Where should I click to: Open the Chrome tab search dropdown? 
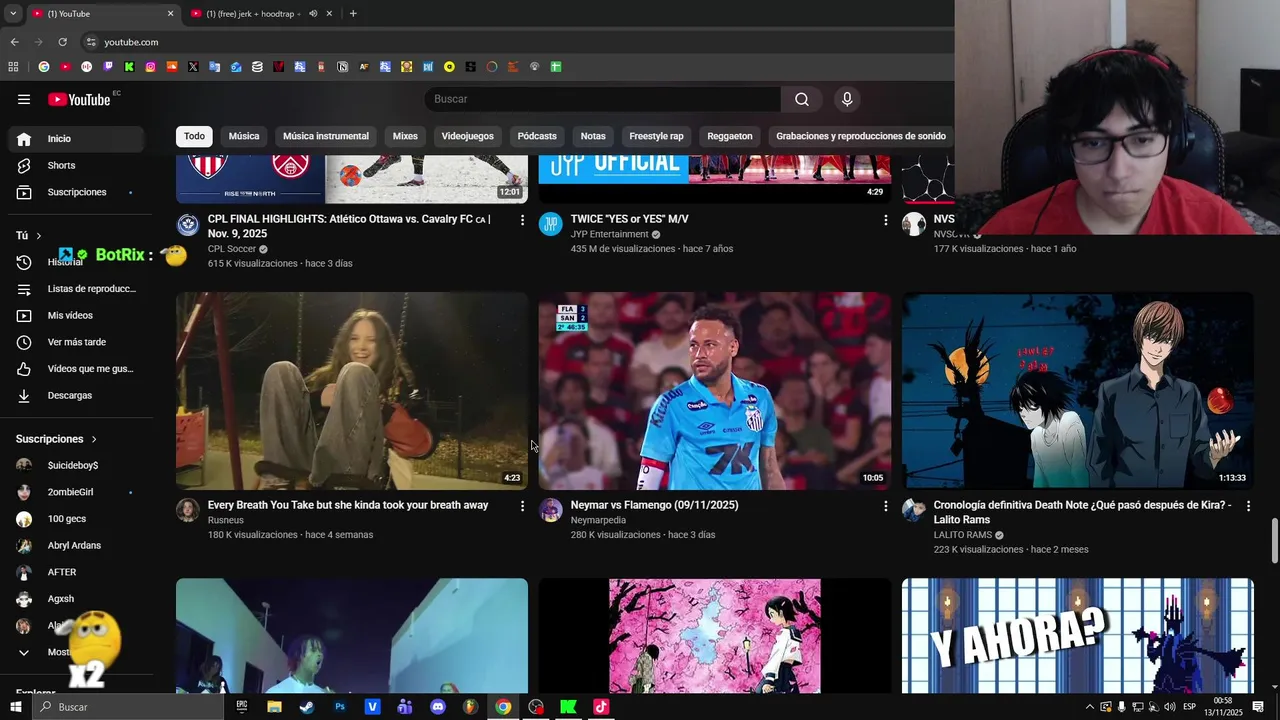[12, 13]
